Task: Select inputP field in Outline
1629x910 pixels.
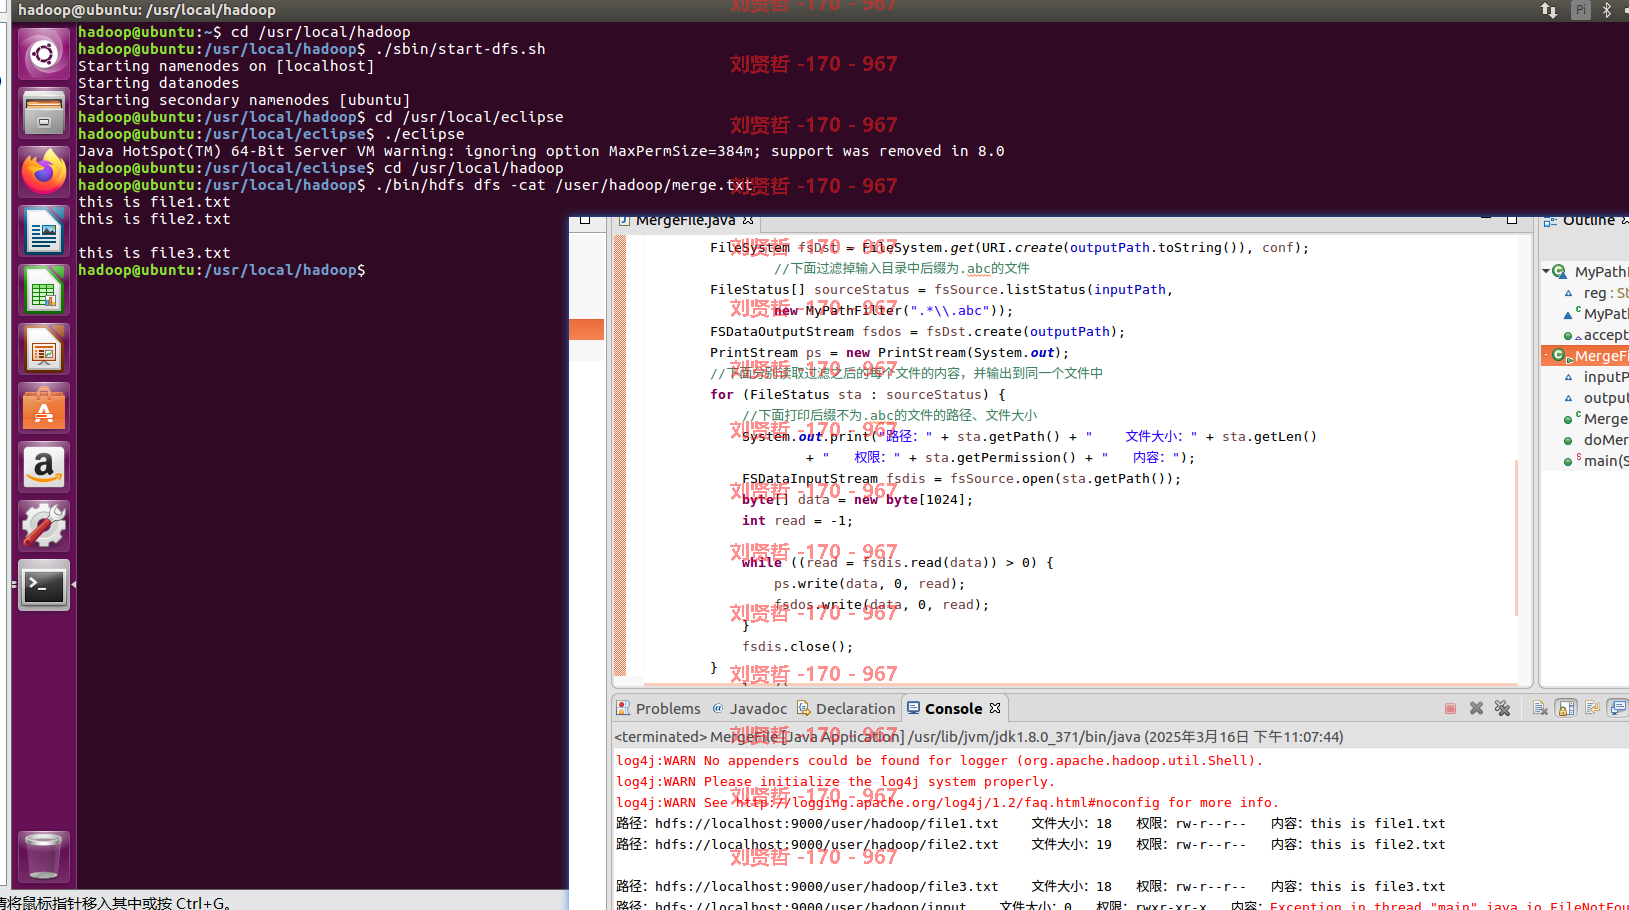Action: point(1596,377)
